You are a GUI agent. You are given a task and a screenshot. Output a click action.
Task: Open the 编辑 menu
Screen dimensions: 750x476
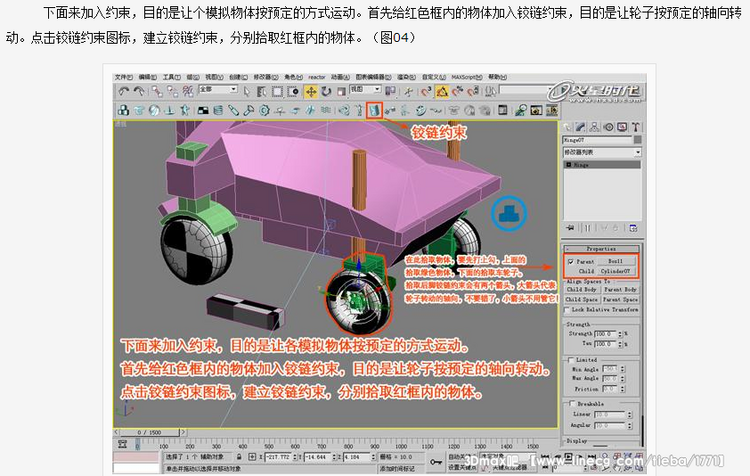pos(147,77)
